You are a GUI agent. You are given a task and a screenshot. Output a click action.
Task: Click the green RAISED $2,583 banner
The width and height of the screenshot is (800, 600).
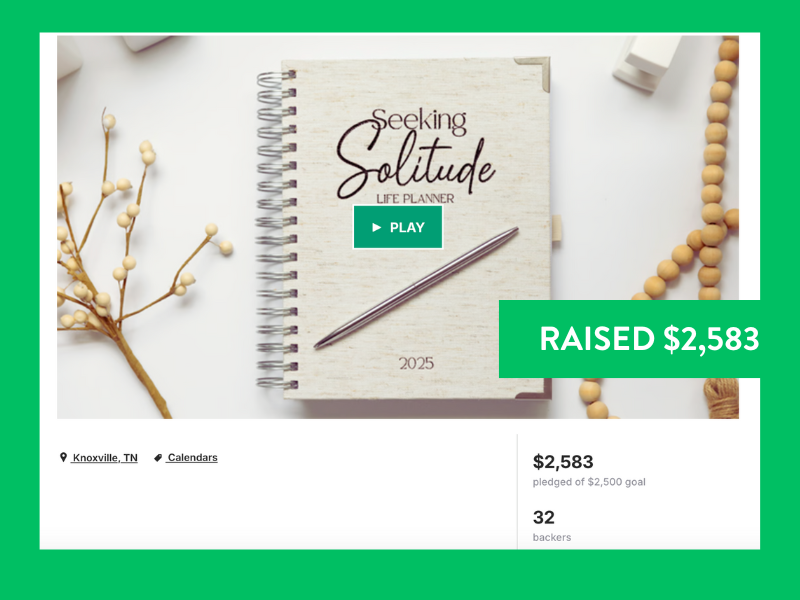(x=629, y=339)
